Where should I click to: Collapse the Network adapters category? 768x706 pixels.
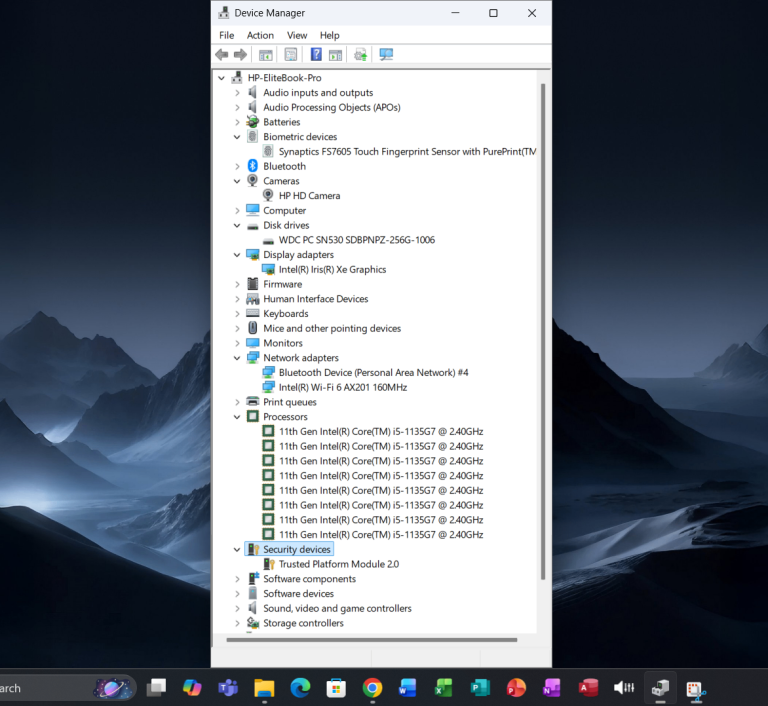(237, 358)
